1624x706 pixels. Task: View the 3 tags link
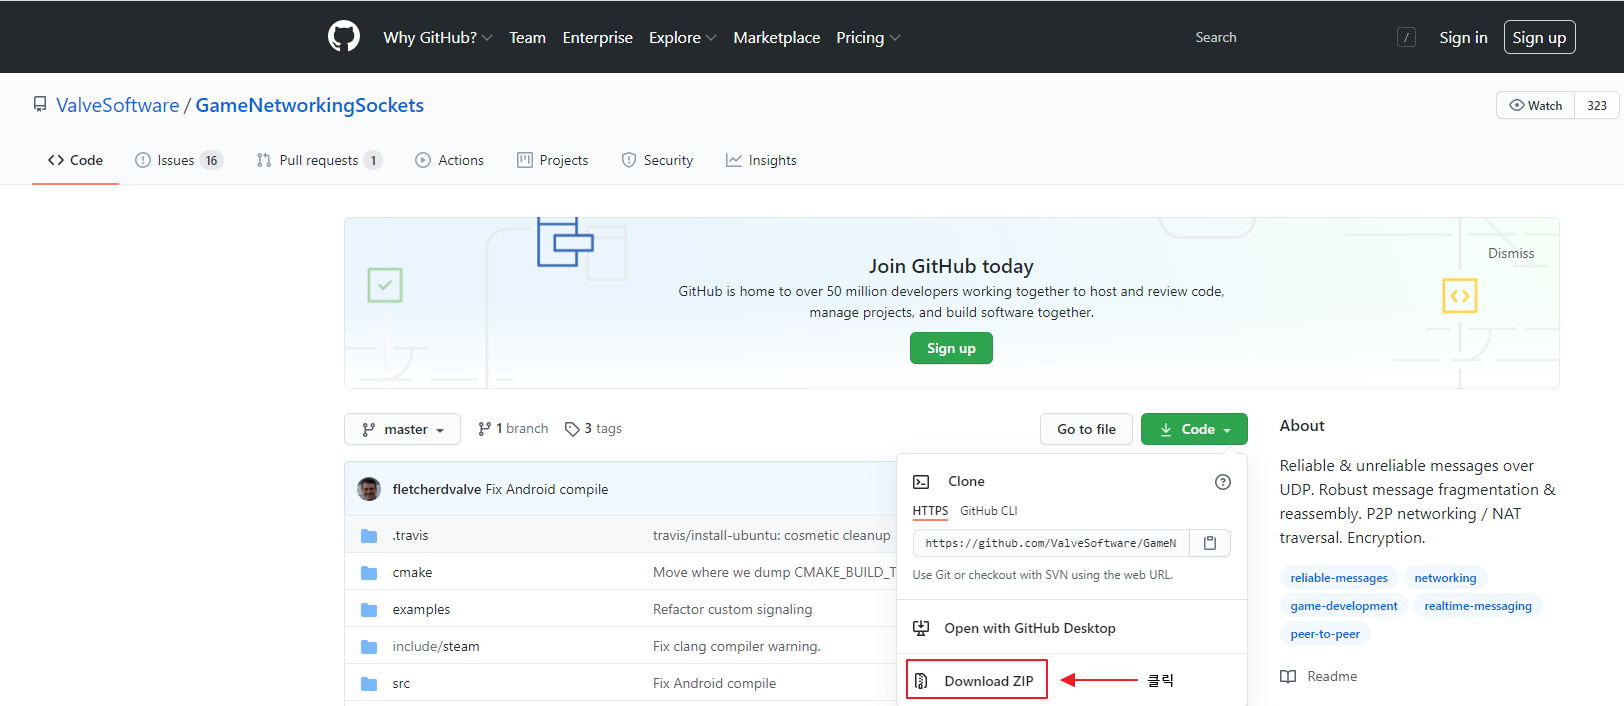(x=593, y=428)
